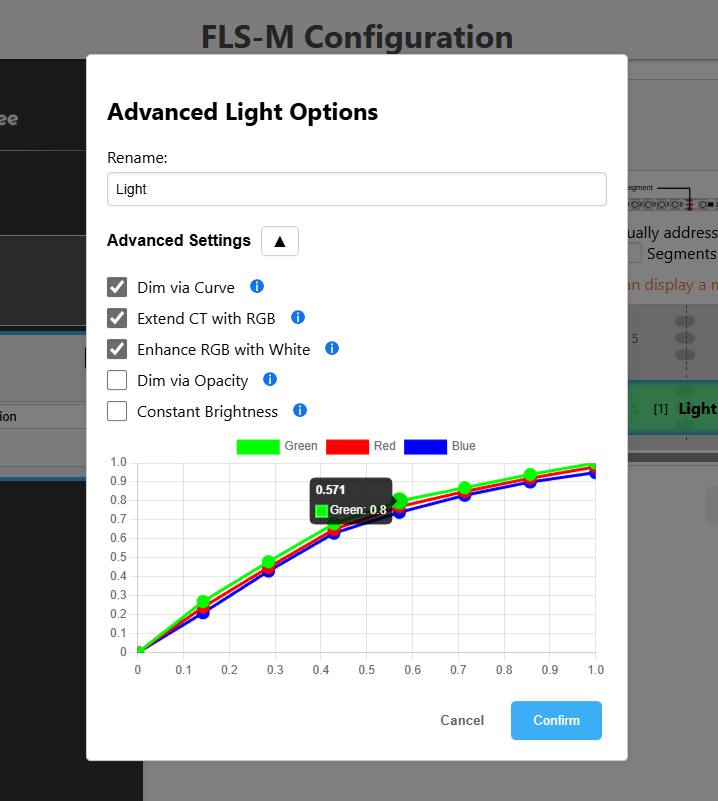Select green curve point near 0.857
Viewport: 718px width, 801px height.
click(x=530, y=475)
